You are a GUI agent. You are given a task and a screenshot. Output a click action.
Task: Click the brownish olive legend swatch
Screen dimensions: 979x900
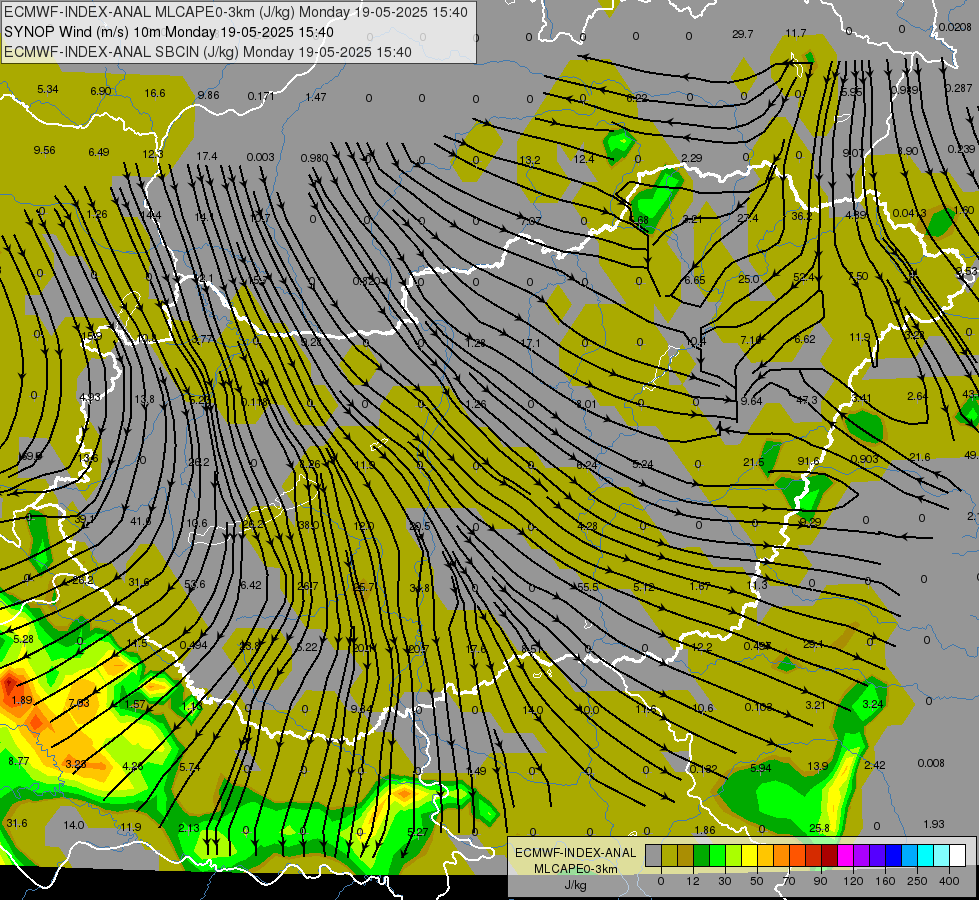686,856
